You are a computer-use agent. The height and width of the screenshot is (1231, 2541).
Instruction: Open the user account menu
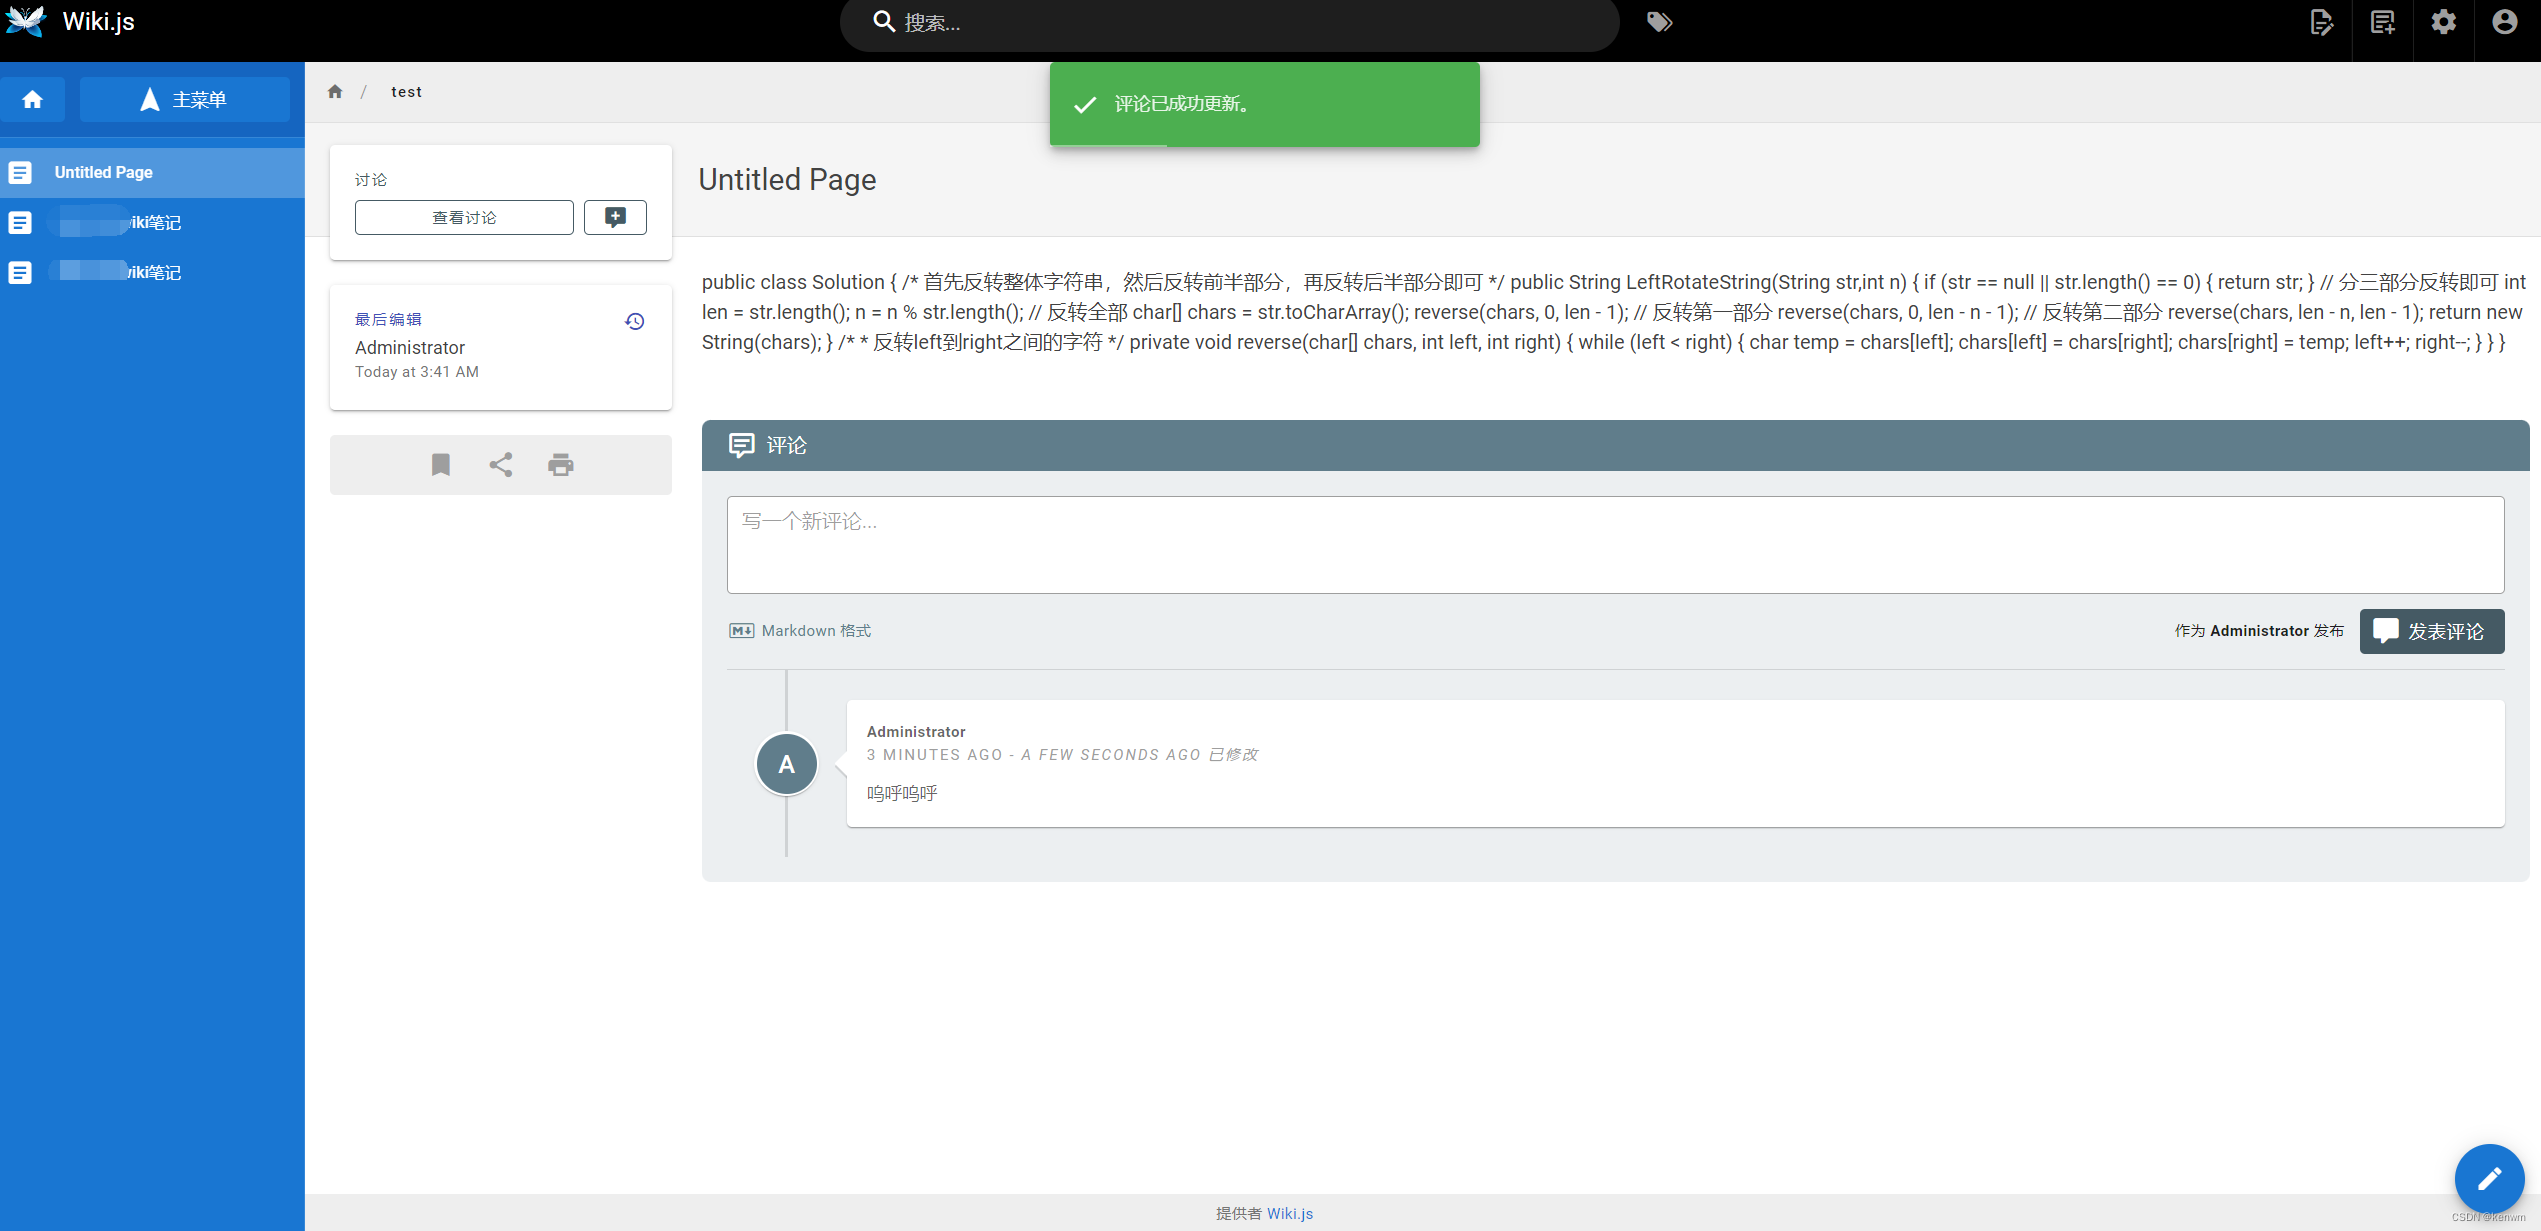click(x=2505, y=22)
